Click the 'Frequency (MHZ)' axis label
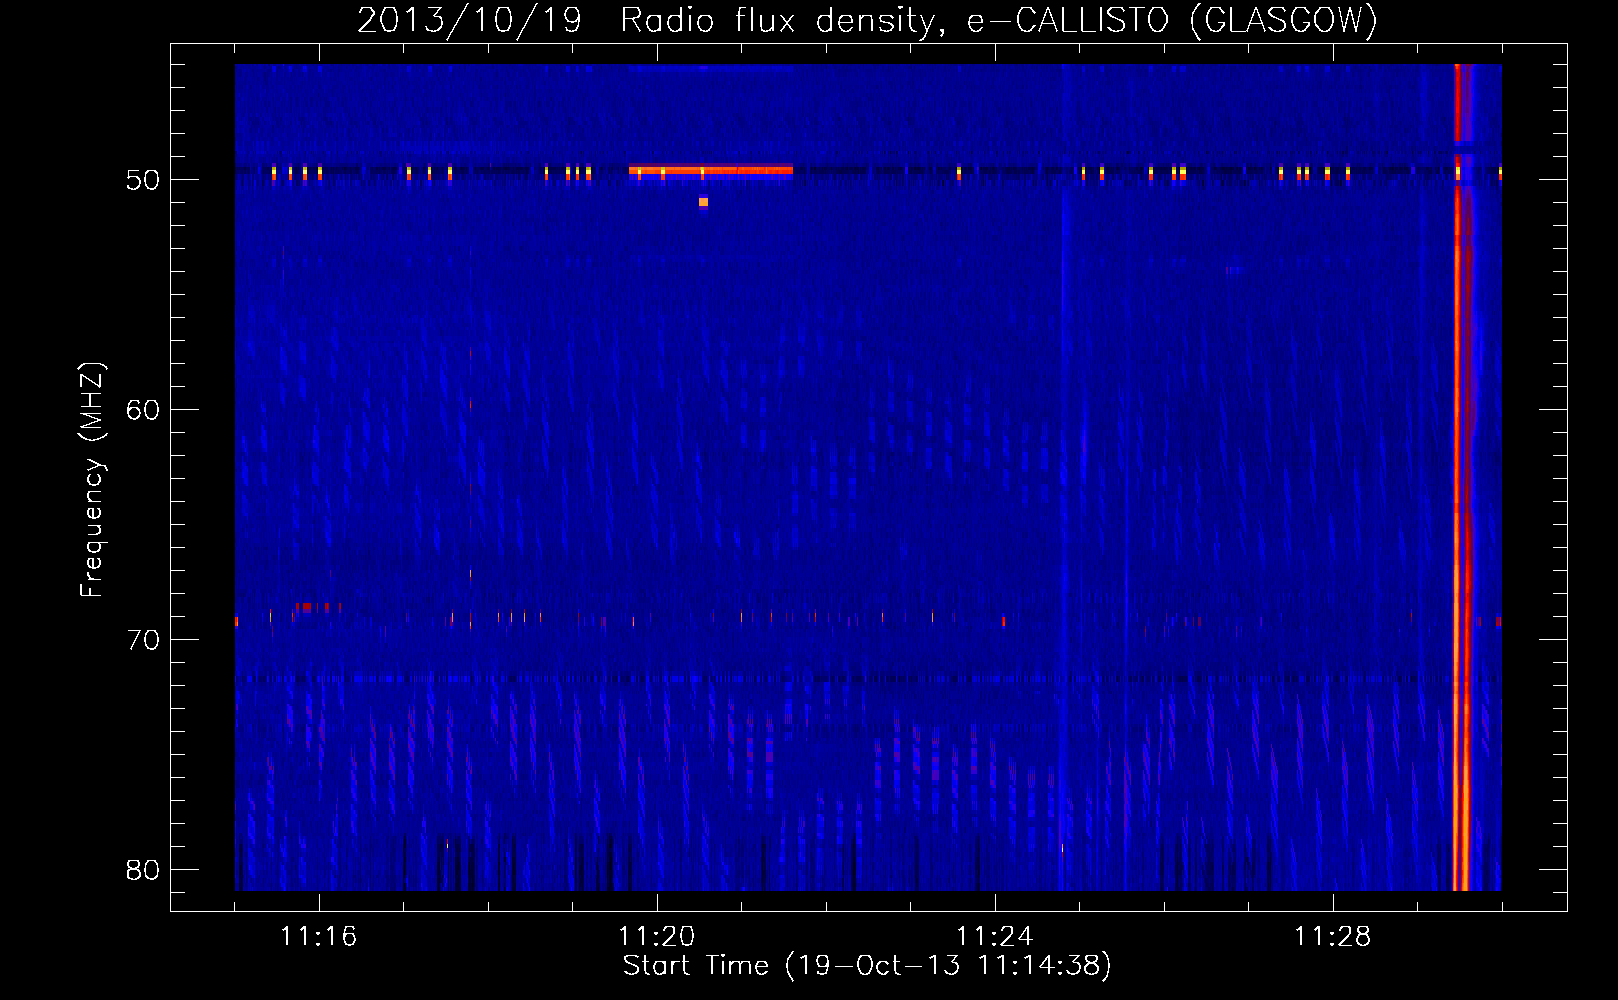The image size is (1618, 1000). 92,480
